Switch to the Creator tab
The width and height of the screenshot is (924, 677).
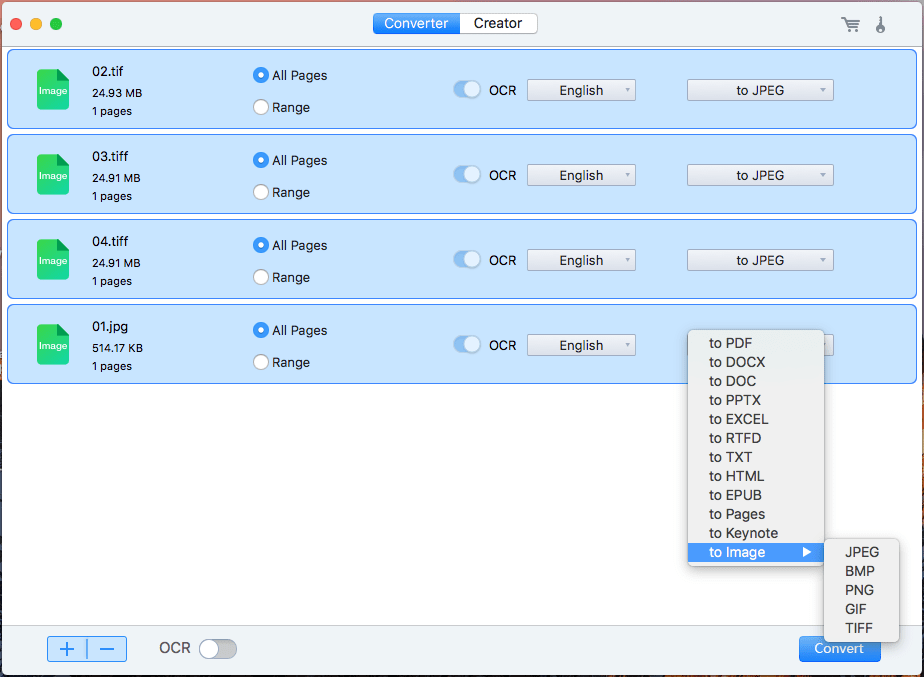pyautogui.click(x=498, y=24)
